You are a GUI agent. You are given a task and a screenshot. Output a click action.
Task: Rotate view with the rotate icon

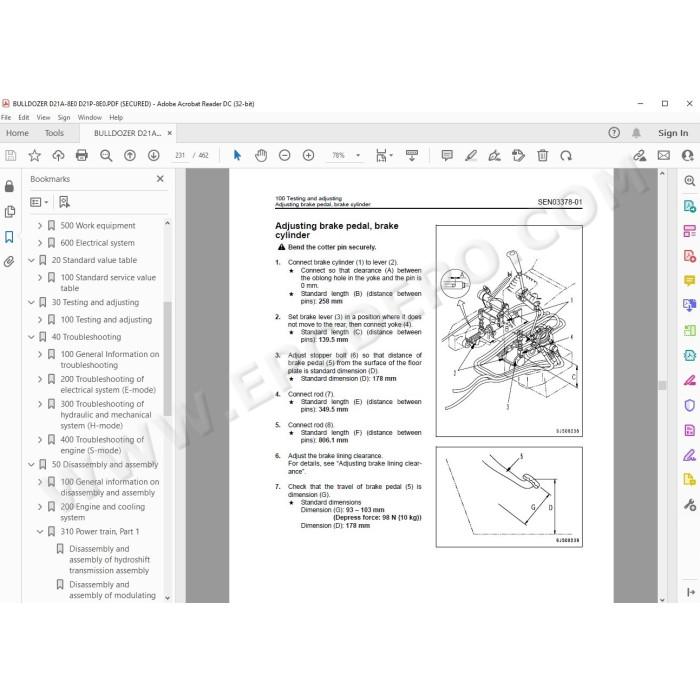click(566, 155)
